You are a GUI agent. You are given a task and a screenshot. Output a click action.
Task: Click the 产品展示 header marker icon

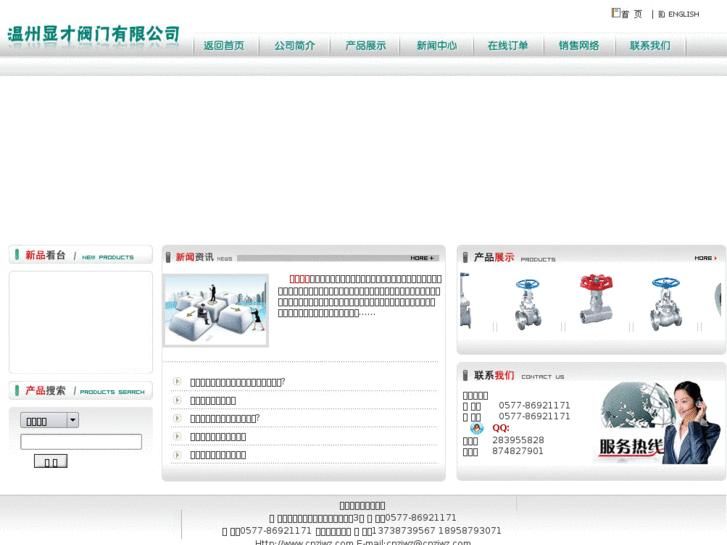(x=465, y=257)
